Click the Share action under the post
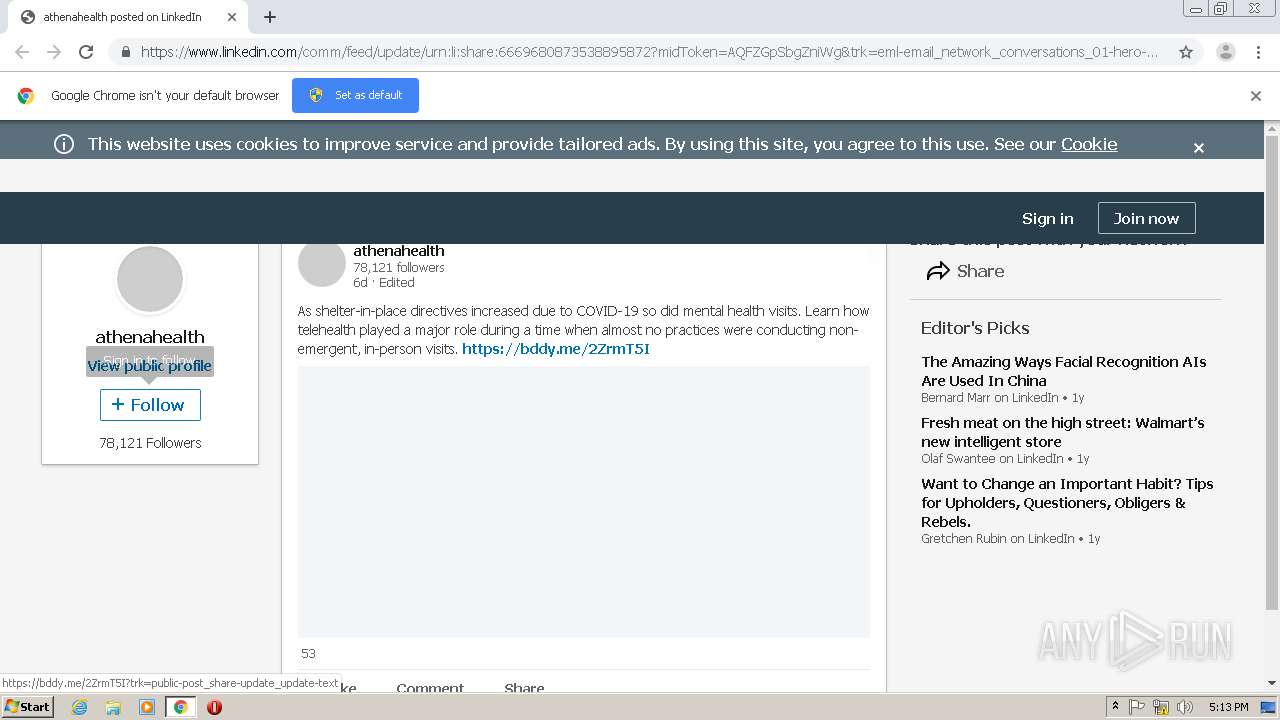Viewport: 1280px width, 720px height. pyautogui.click(x=524, y=688)
